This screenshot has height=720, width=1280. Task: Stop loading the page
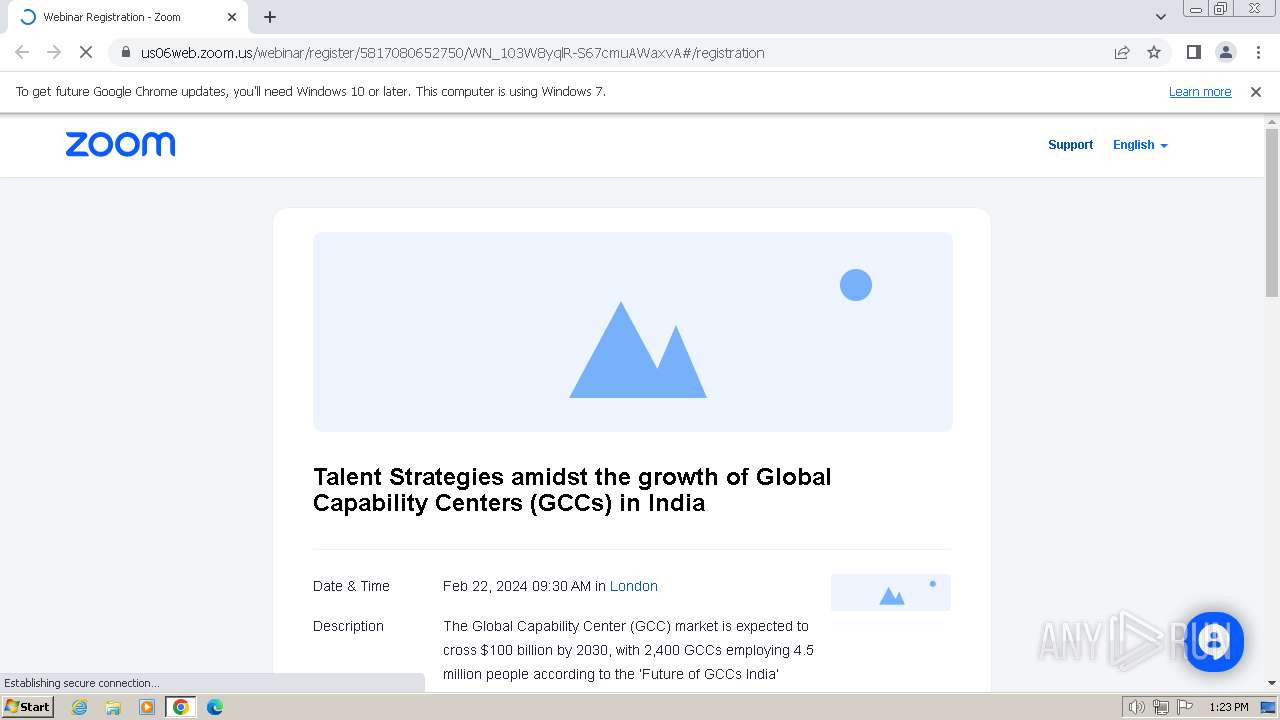tap(86, 53)
